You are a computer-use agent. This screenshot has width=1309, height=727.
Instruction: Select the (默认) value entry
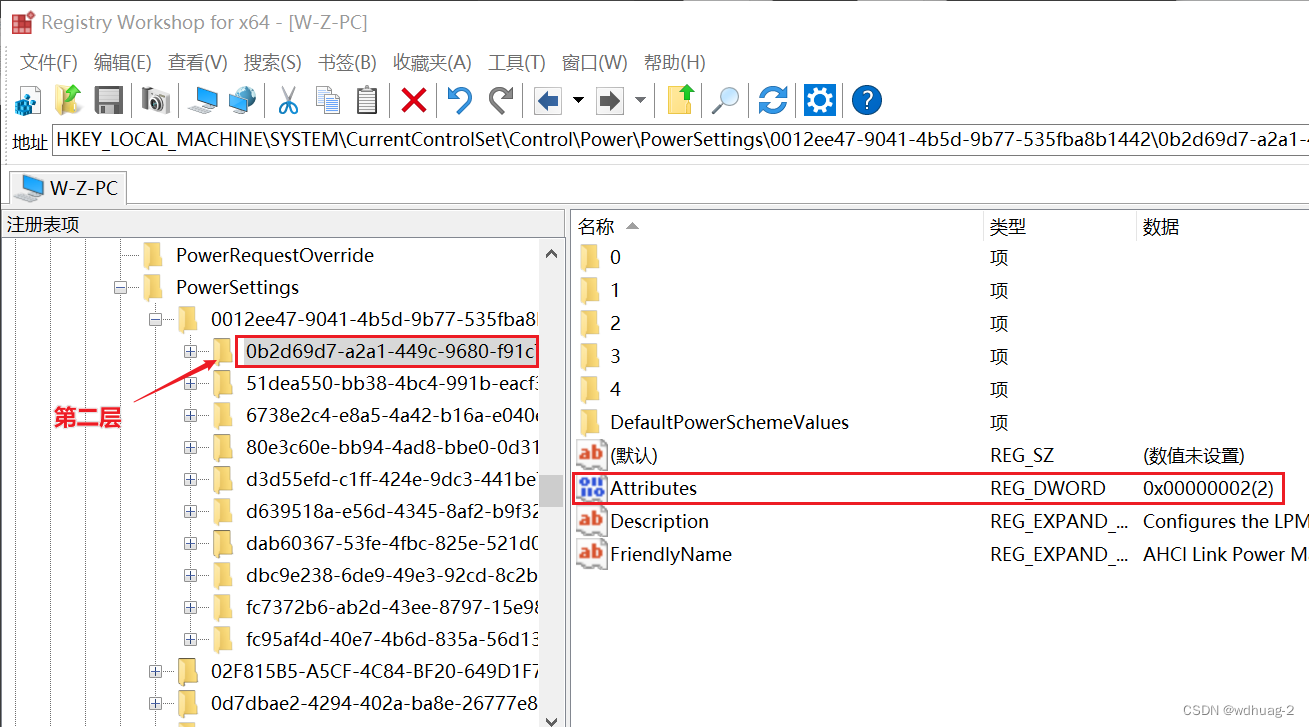[x=634, y=455]
